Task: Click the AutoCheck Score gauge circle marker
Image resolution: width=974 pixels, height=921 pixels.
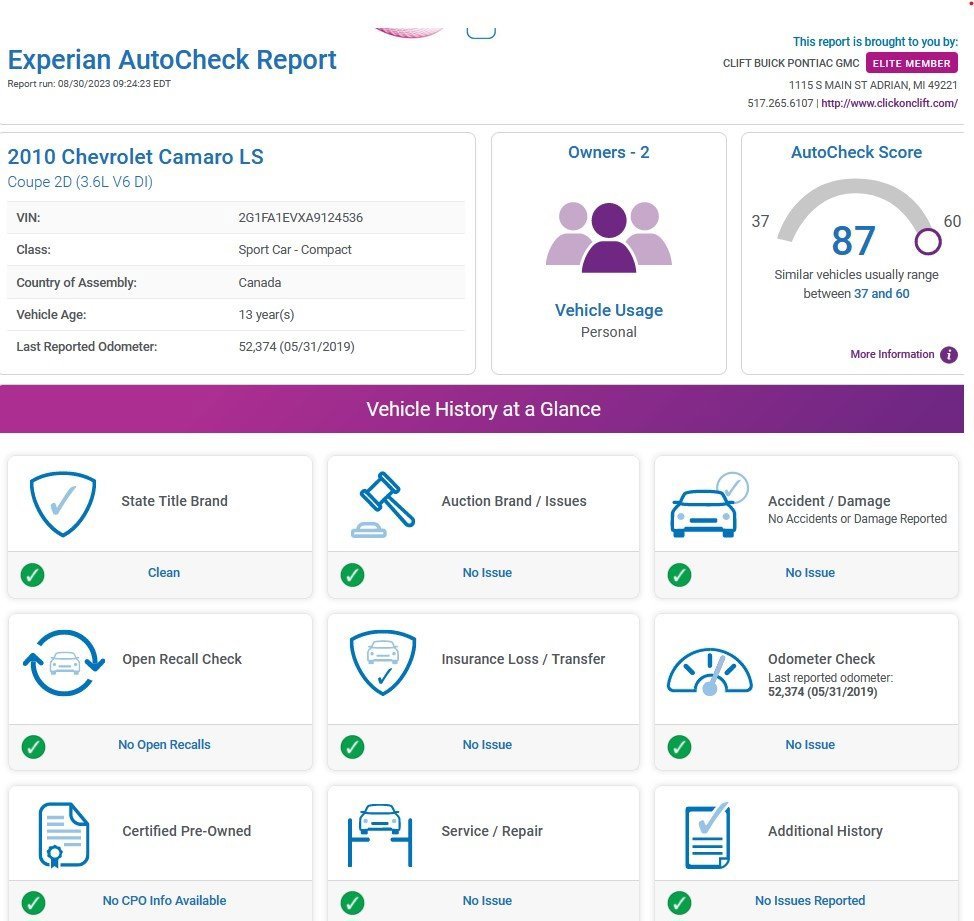Action: point(927,242)
